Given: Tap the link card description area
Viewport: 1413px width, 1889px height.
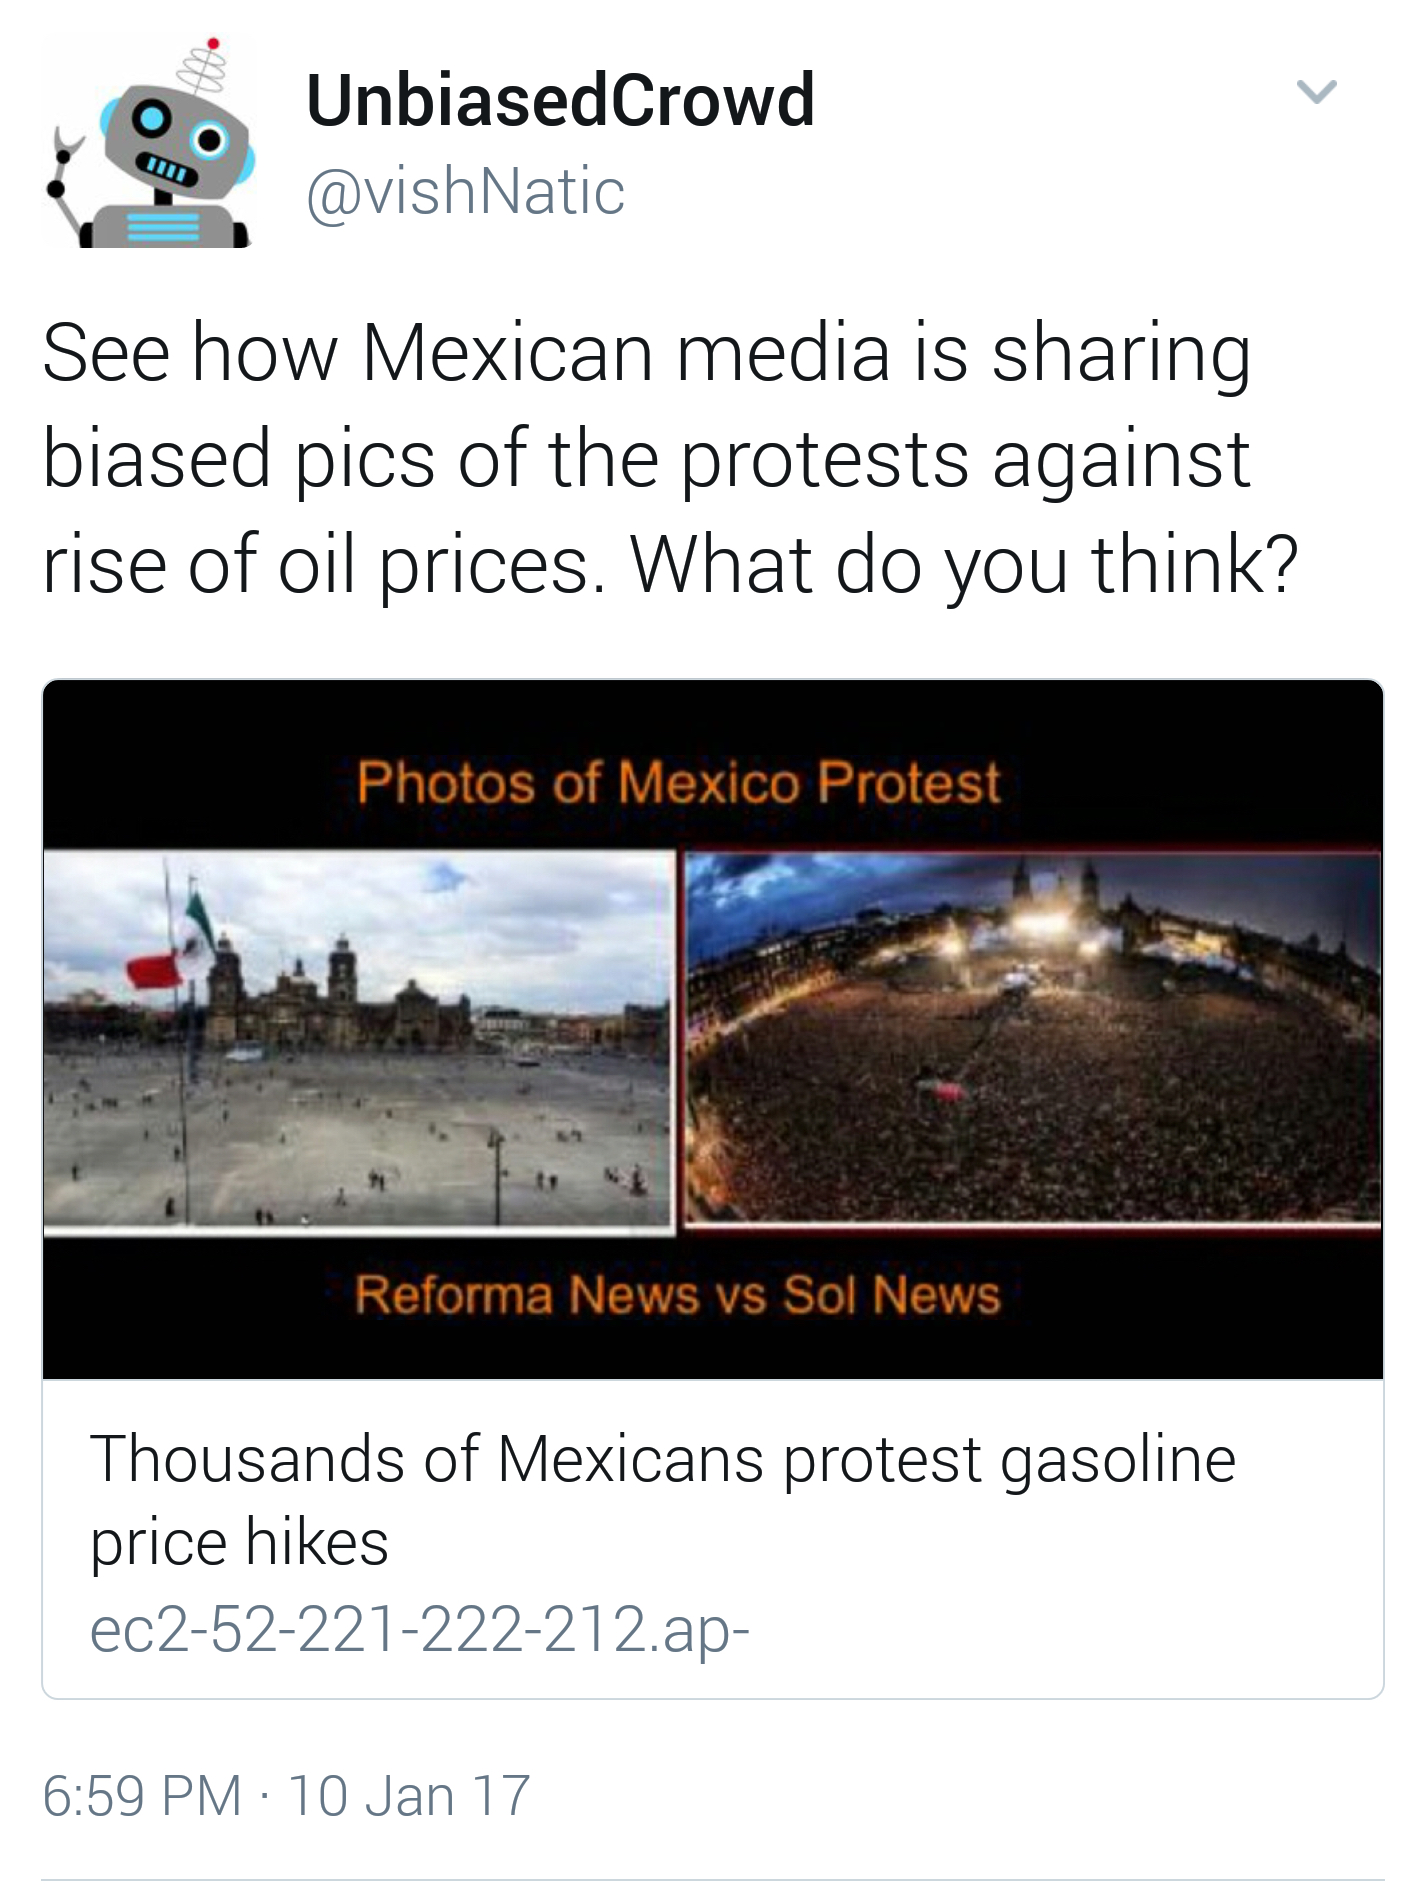Looking at the screenshot, I should point(713,1539).
